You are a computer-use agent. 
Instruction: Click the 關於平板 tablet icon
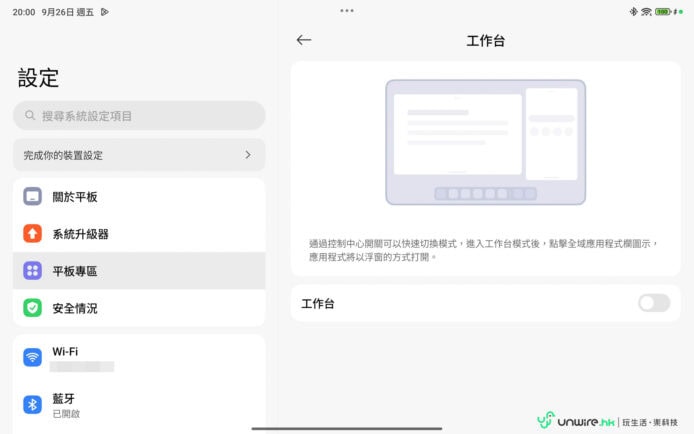(33, 197)
